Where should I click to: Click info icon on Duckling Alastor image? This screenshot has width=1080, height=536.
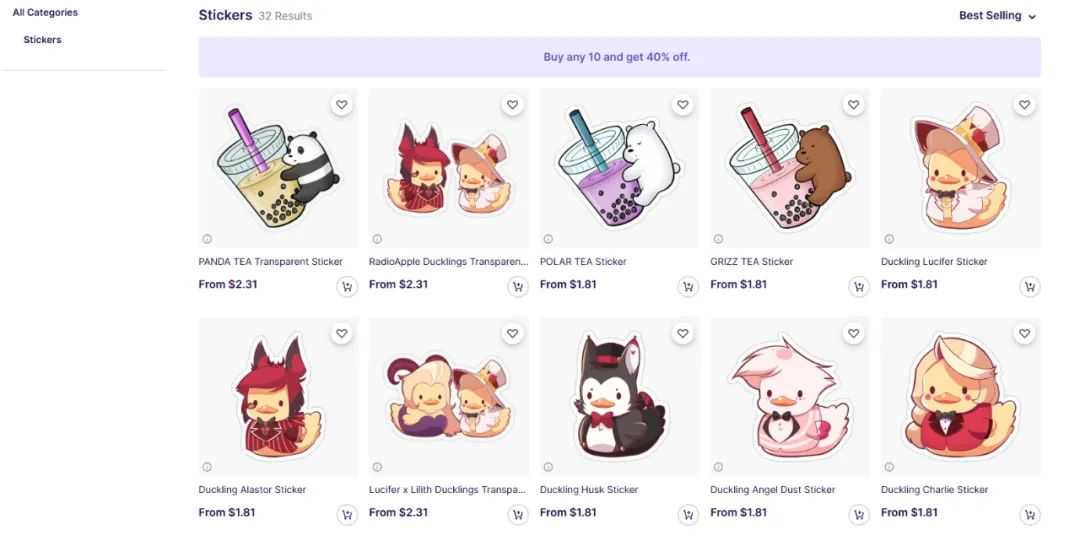207,467
